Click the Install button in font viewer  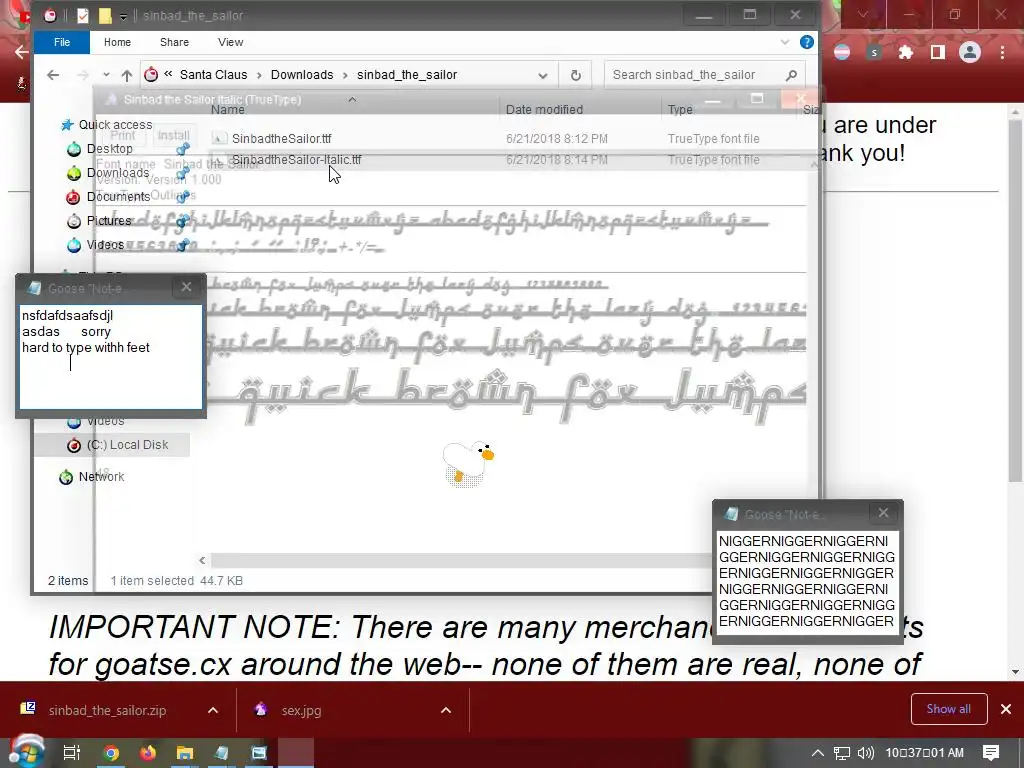pyautogui.click(x=173, y=136)
